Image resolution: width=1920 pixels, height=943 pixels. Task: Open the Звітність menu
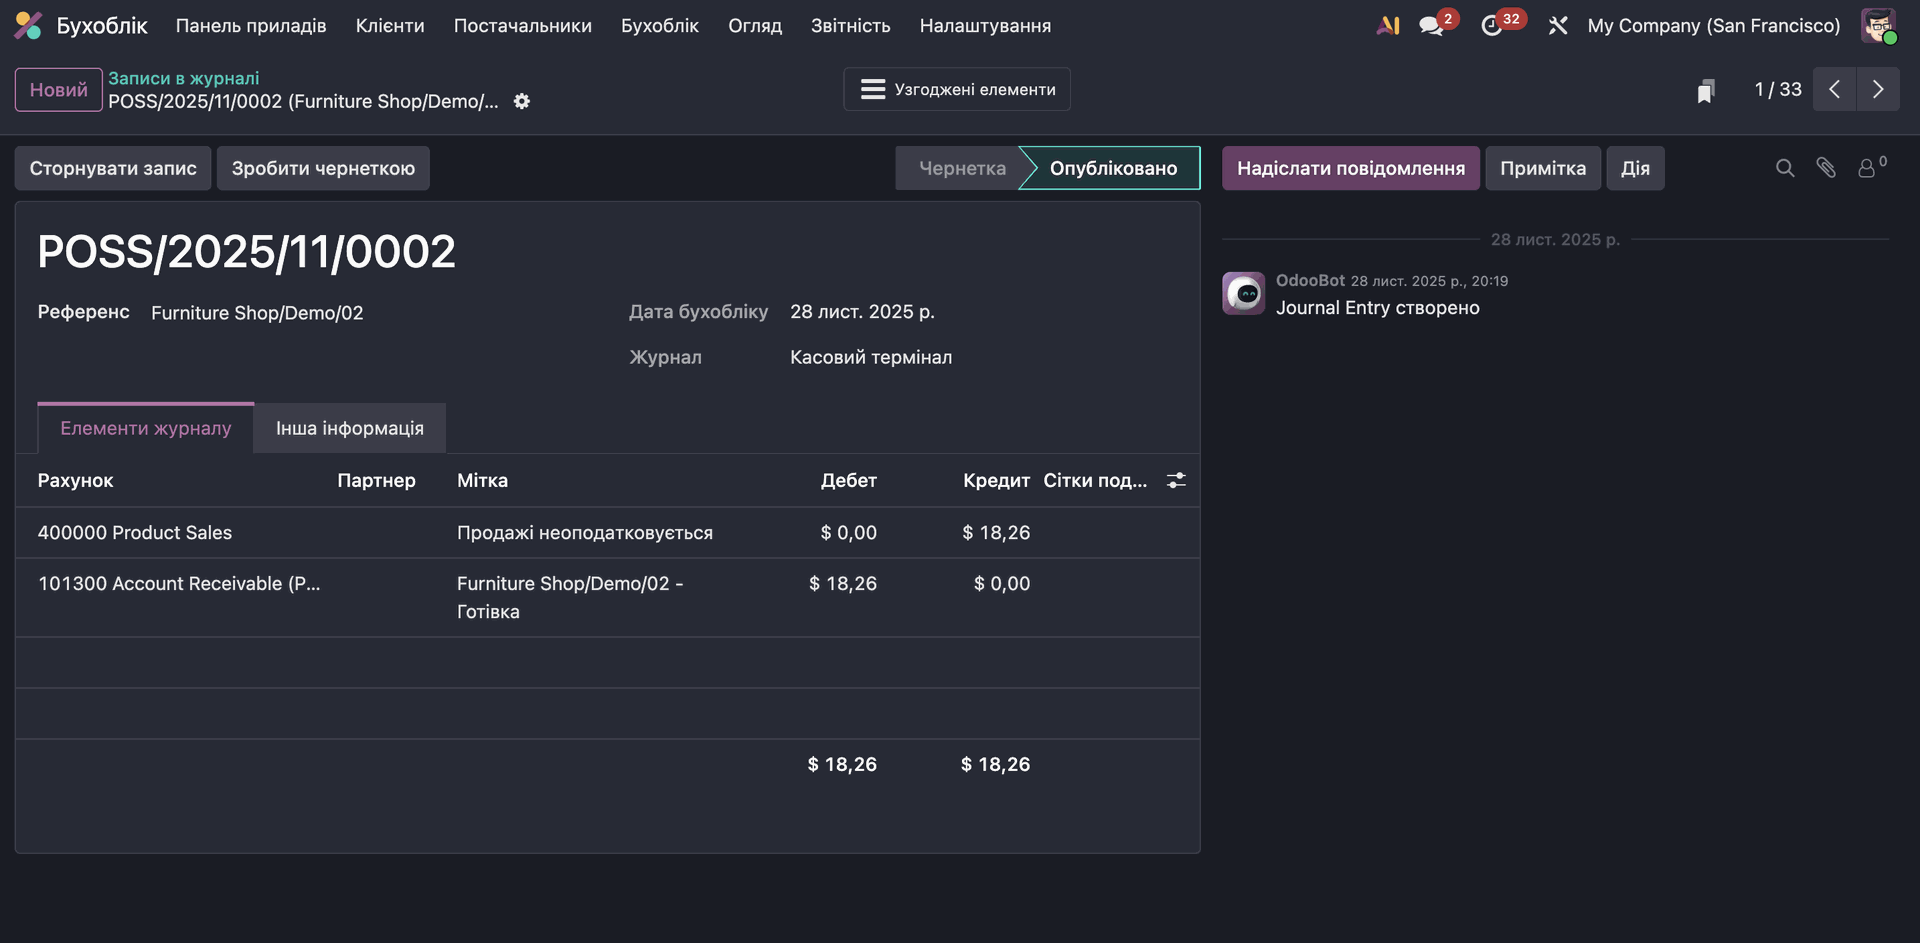[x=850, y=26]
